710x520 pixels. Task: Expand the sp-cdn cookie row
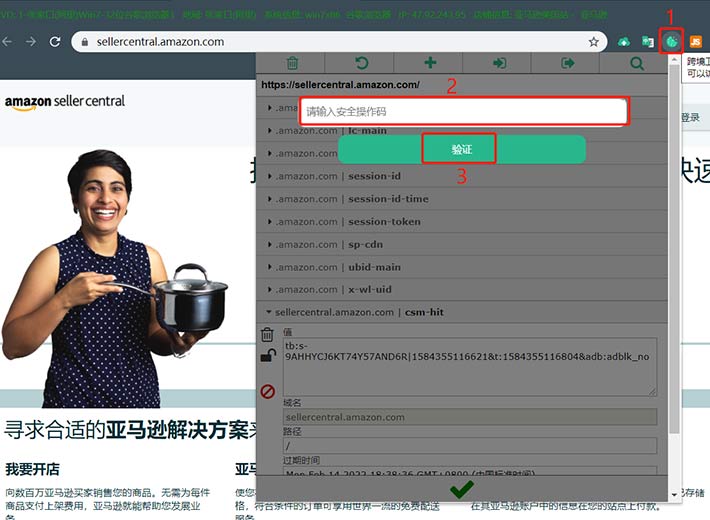(462, 244)
